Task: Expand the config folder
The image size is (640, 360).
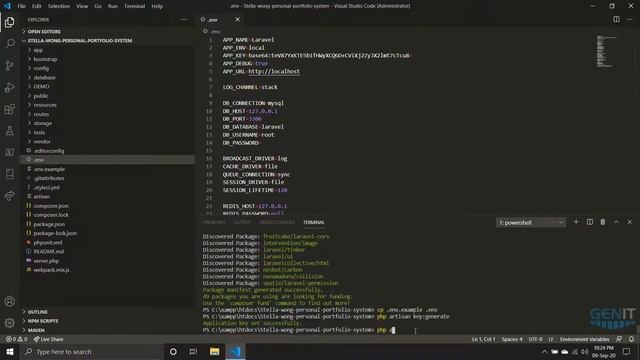Action: [41, 68]
